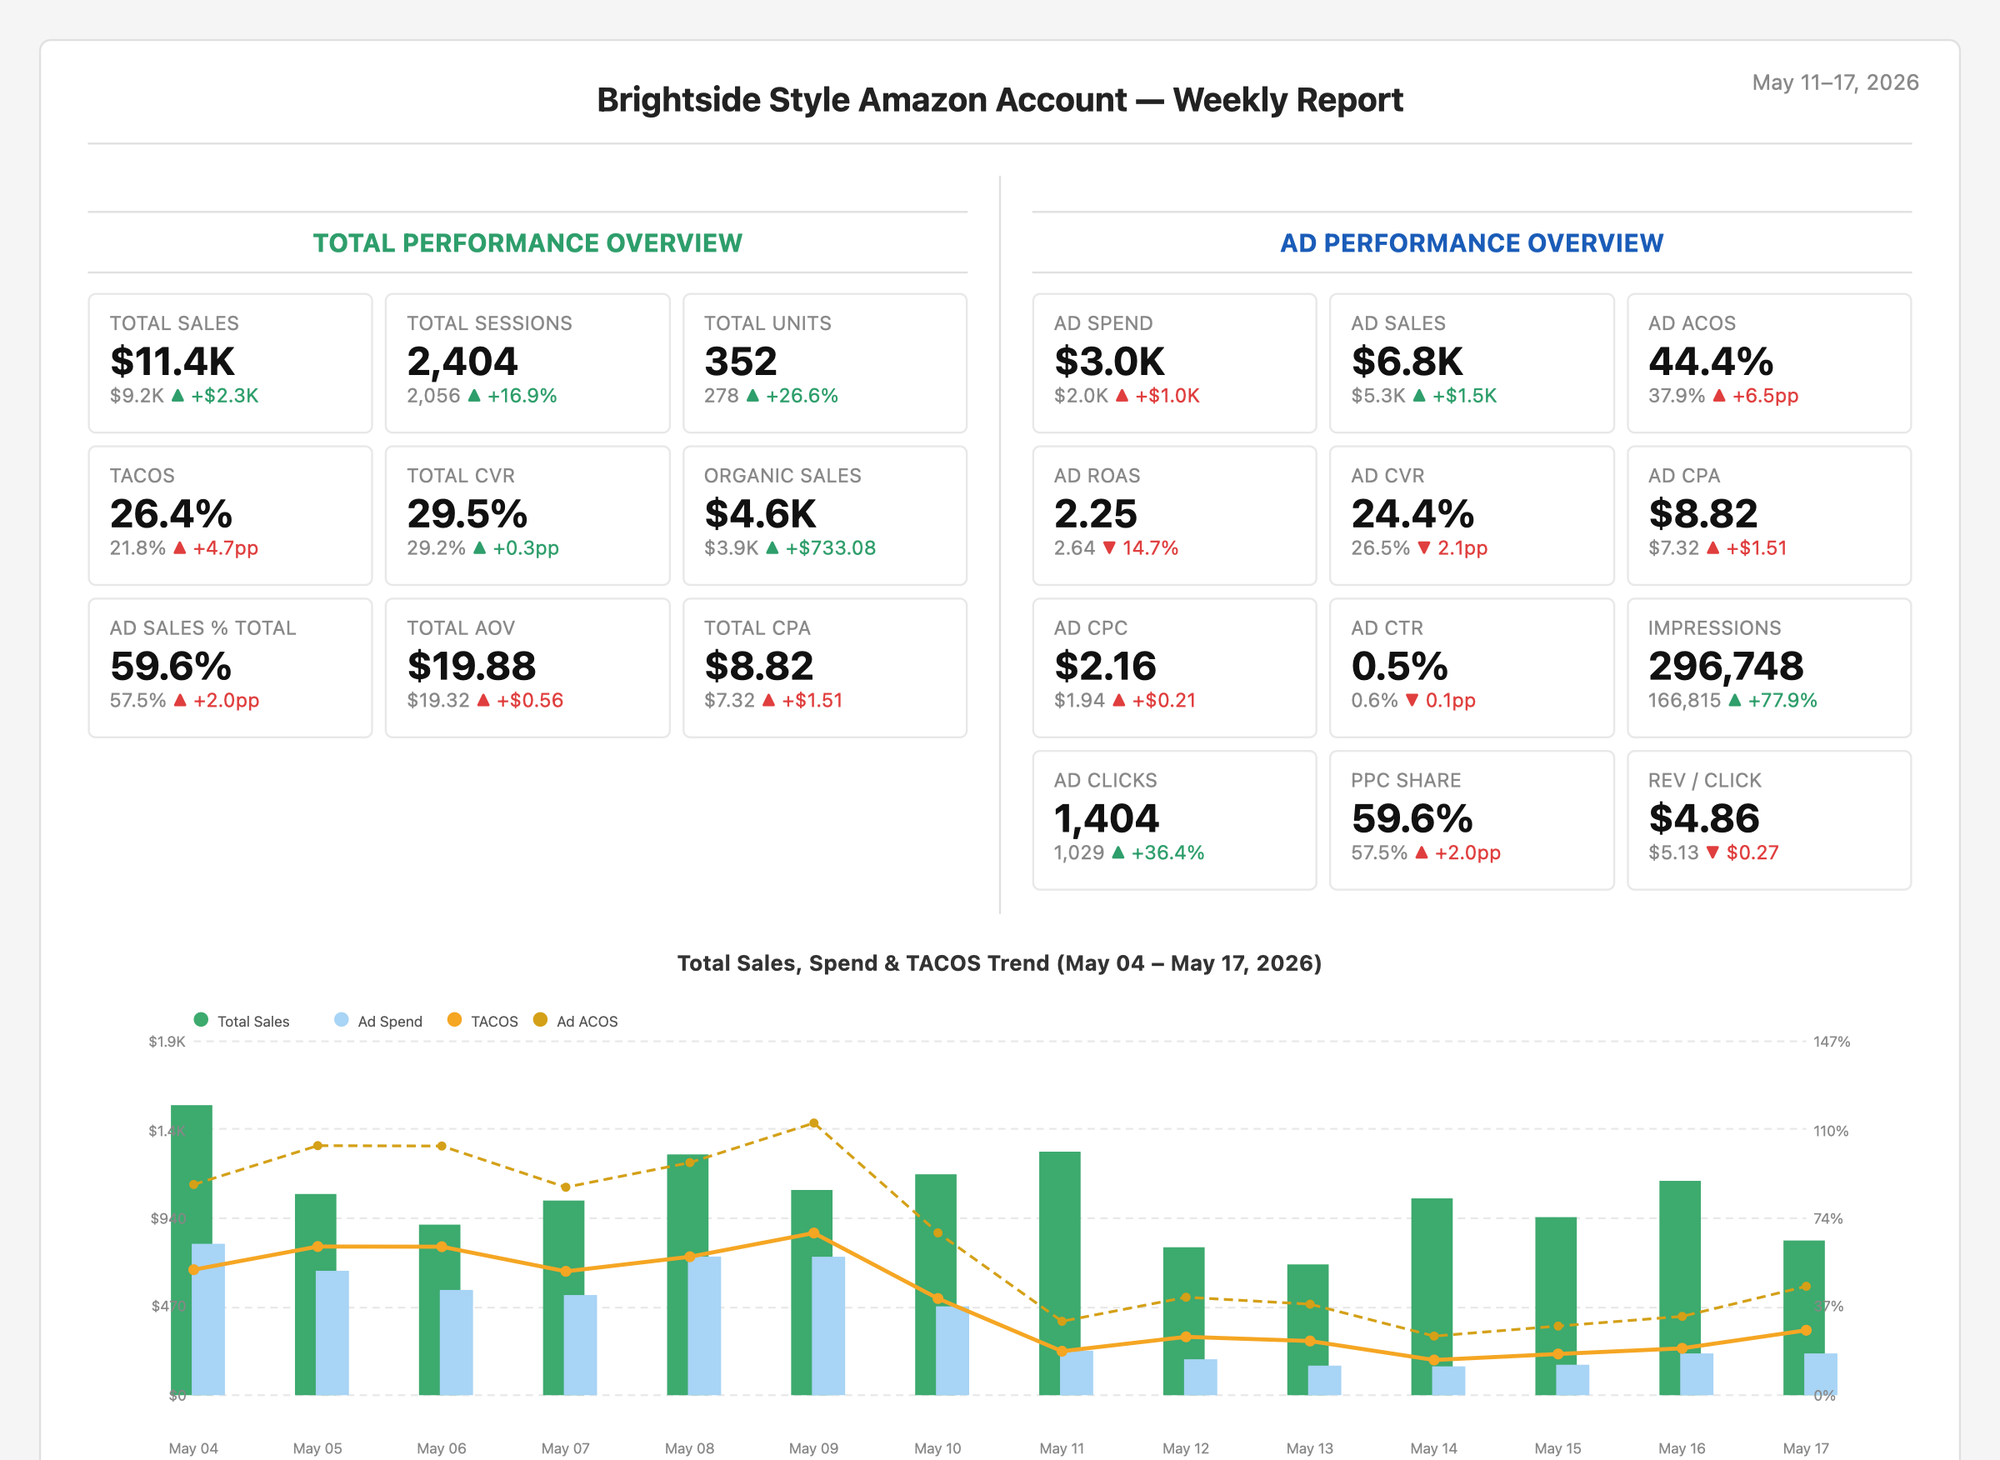Open the Total Sessions 2,404 card
The height and width of the screenshot is (1460, 2000).
(x=527, y=363)
